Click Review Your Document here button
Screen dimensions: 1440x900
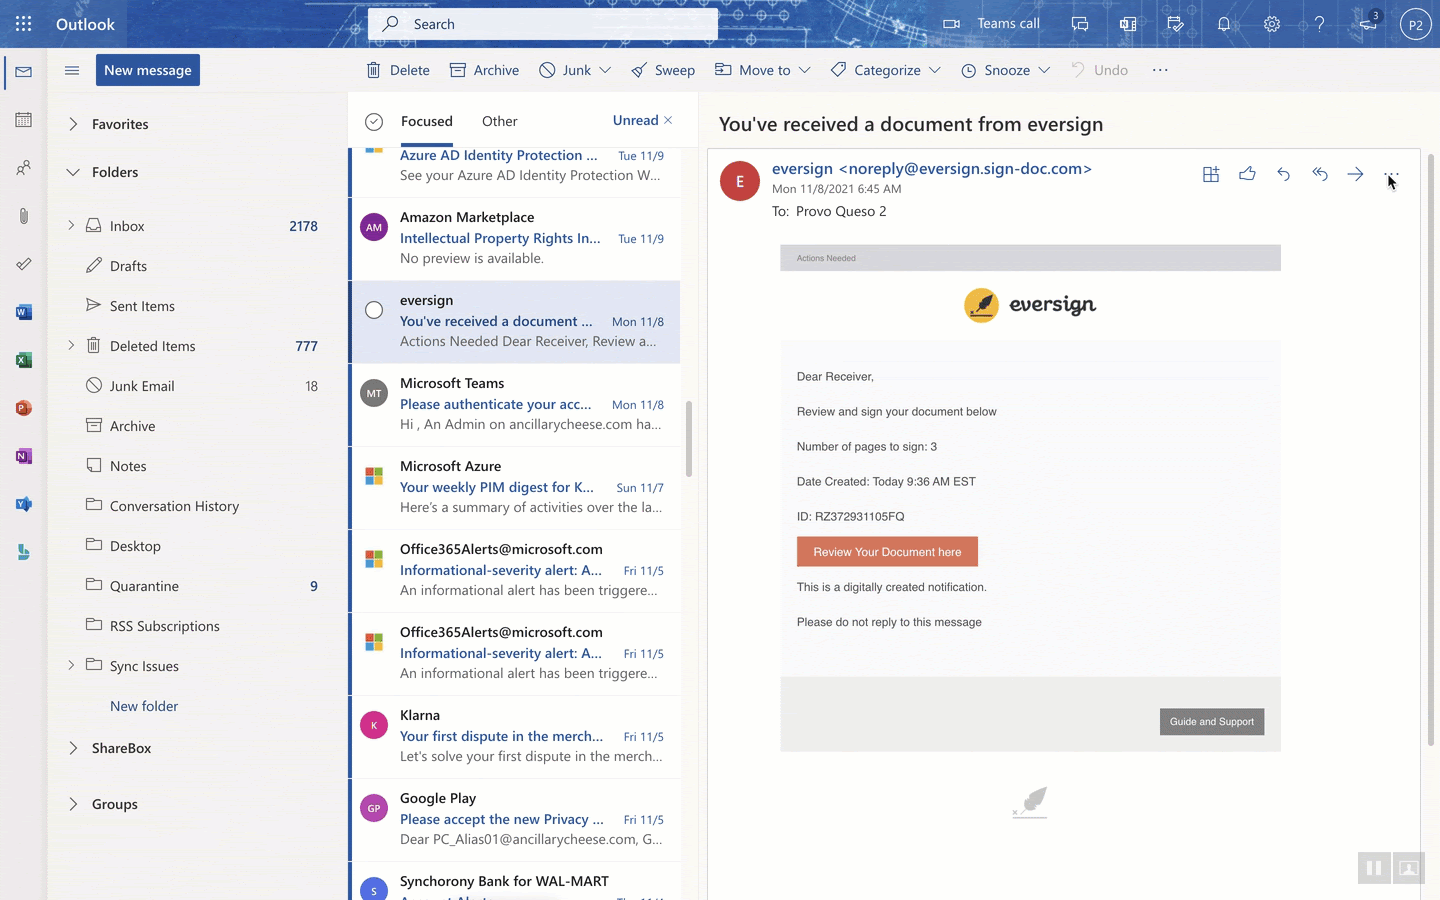coord(887,552)
